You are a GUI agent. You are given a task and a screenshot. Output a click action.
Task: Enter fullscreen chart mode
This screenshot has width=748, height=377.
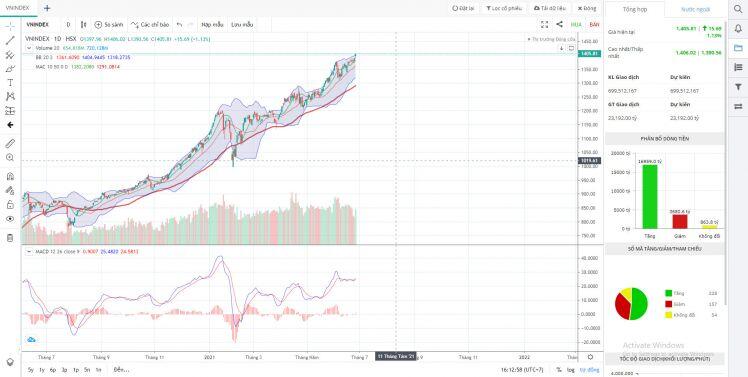[544, 24]
